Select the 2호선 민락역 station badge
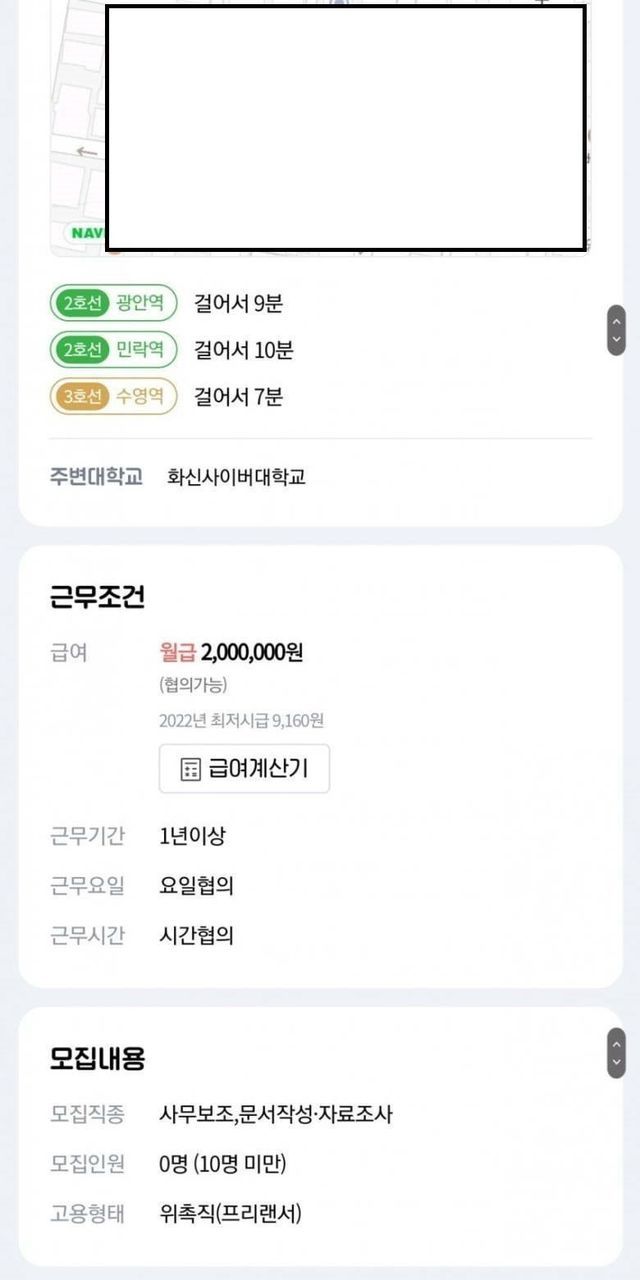The width and height of the screenshot is (640, 1280). (x=113, y=350)
